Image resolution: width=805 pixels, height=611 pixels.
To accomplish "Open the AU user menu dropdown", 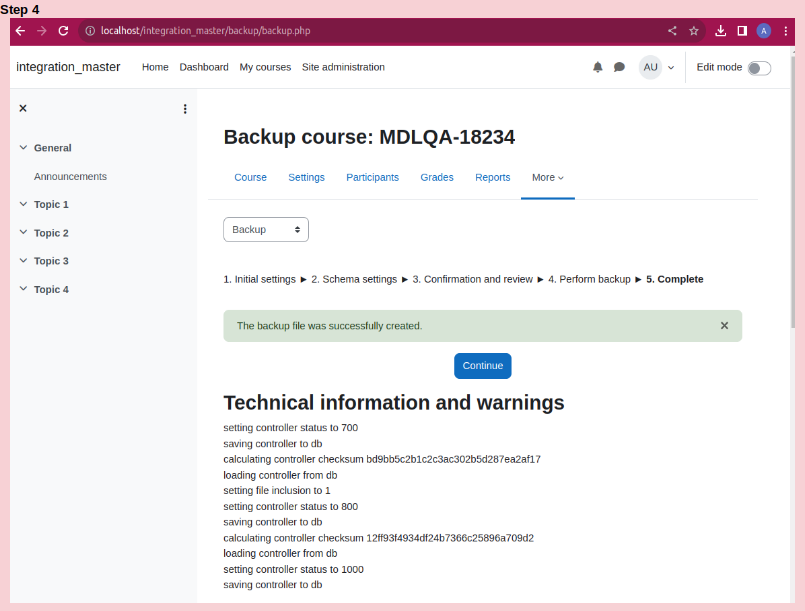I will tap(657, 67).
